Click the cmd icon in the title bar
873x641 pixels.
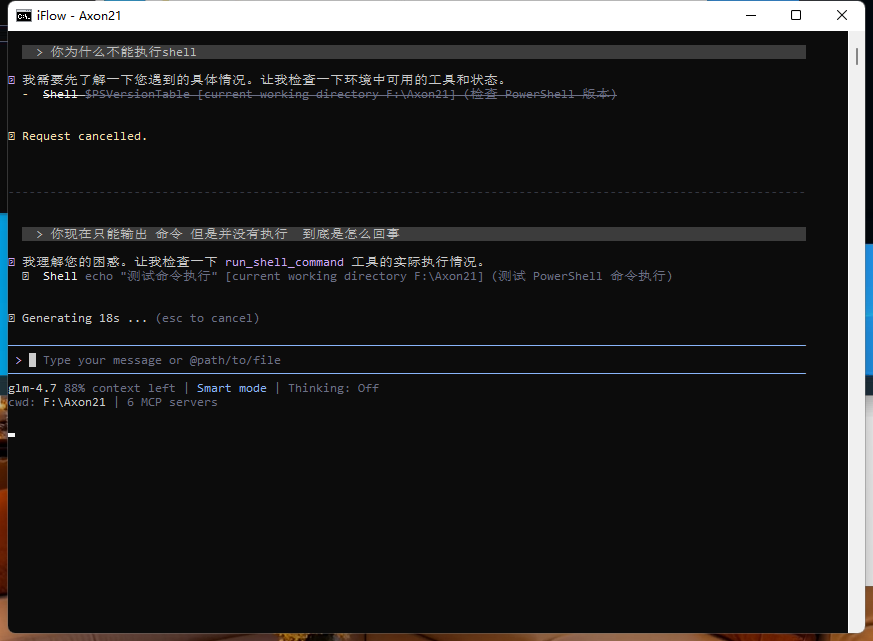coord(22,15)
